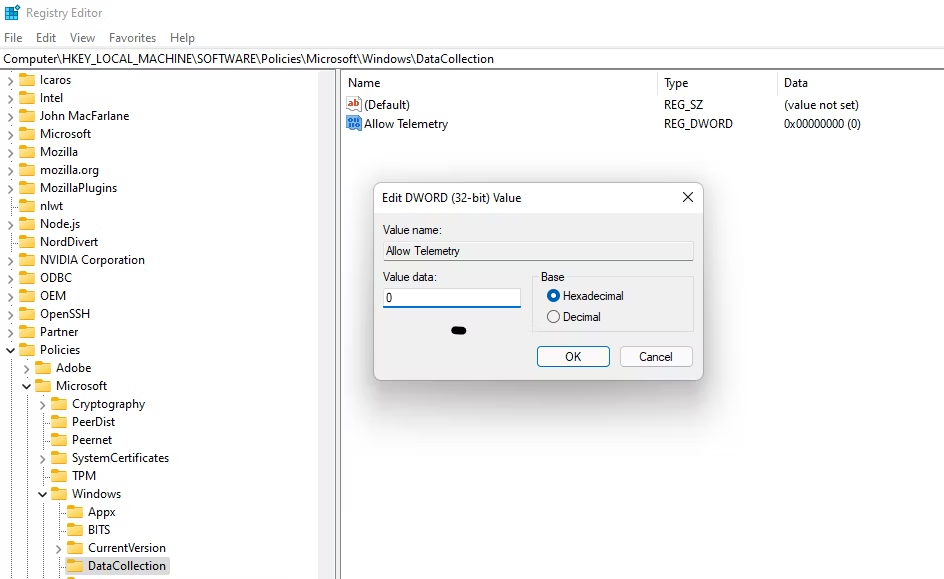
Task: Click the tree pane vertical scrollbar
Action: [x=327, y=324]
